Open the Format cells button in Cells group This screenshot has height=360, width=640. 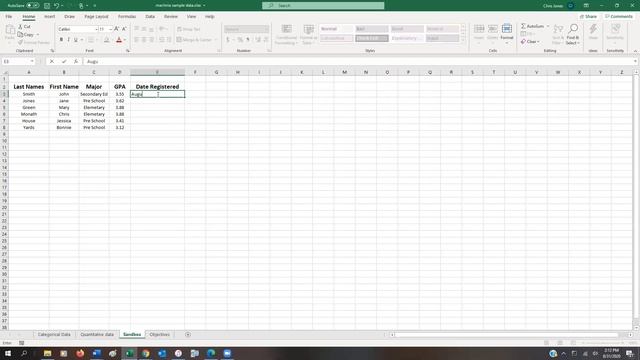tap(507, 33)
